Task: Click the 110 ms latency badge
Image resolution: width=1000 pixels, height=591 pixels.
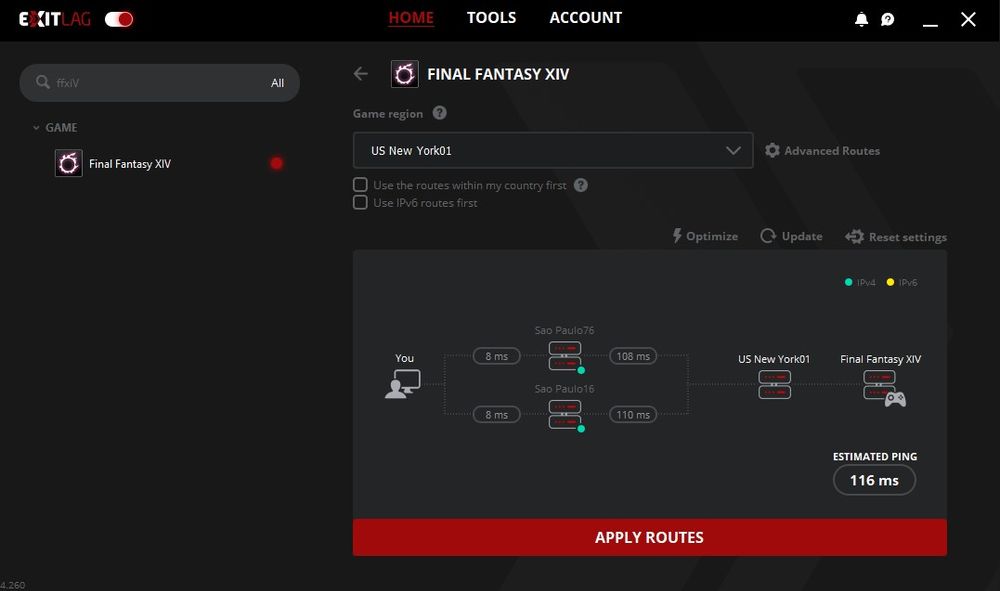Action: pos(633,414)
